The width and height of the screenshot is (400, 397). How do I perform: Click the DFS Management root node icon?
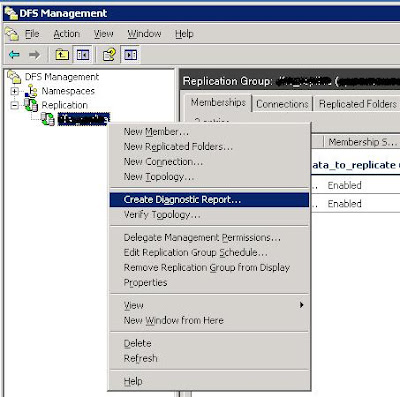(14, 77)
